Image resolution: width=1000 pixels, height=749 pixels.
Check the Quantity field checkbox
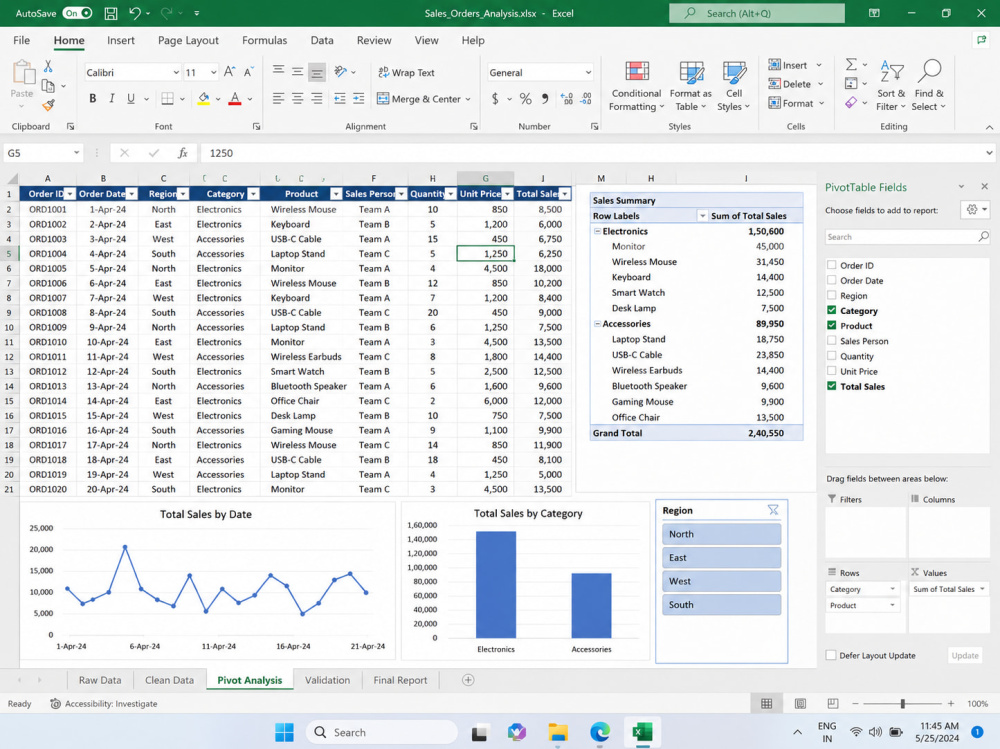pos(832,356)
